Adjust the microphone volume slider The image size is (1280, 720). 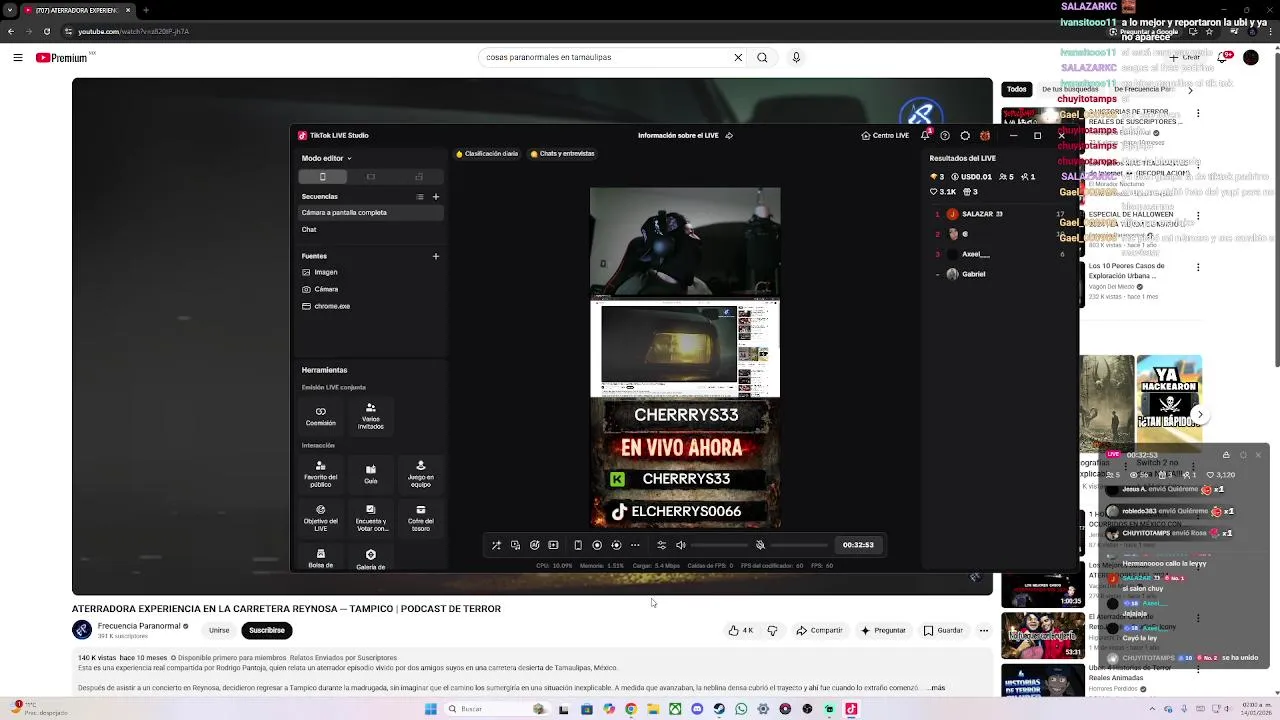tap(799, 545)
